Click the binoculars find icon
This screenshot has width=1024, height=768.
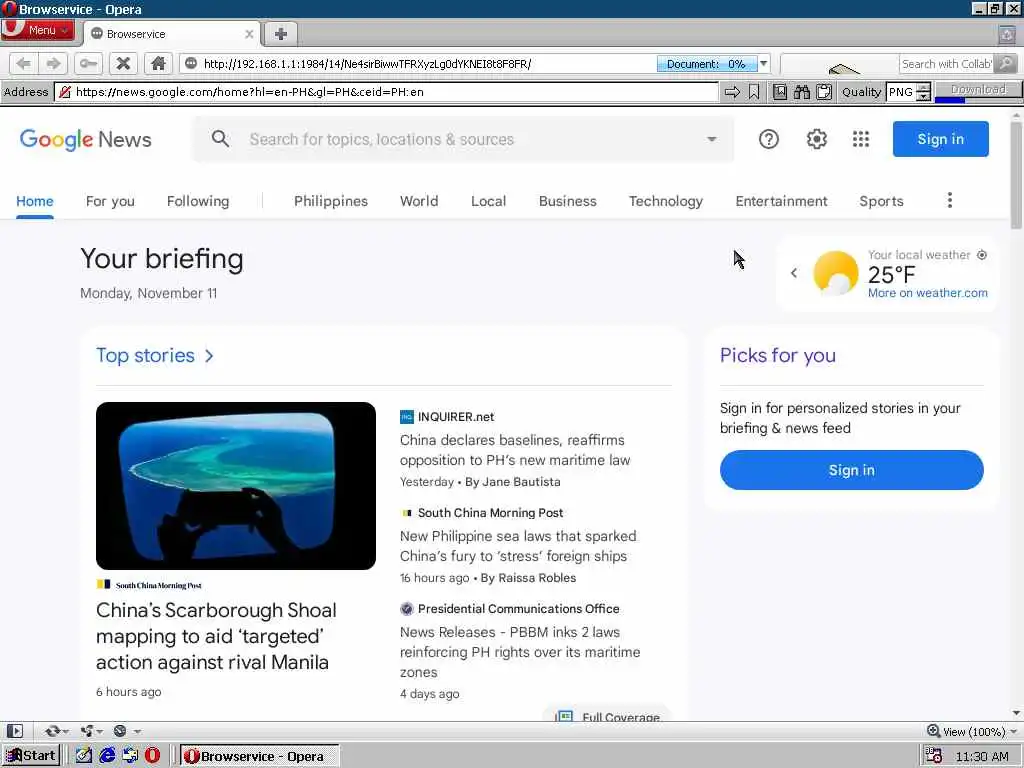point(802,92)
